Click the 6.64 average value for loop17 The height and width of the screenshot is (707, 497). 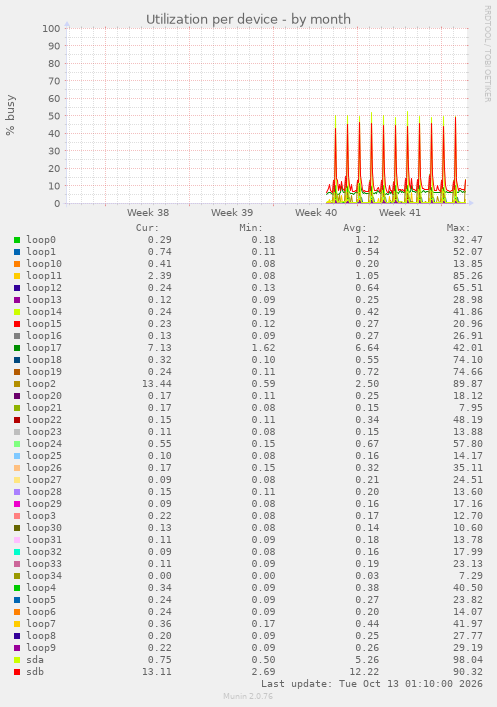[367, 348]
